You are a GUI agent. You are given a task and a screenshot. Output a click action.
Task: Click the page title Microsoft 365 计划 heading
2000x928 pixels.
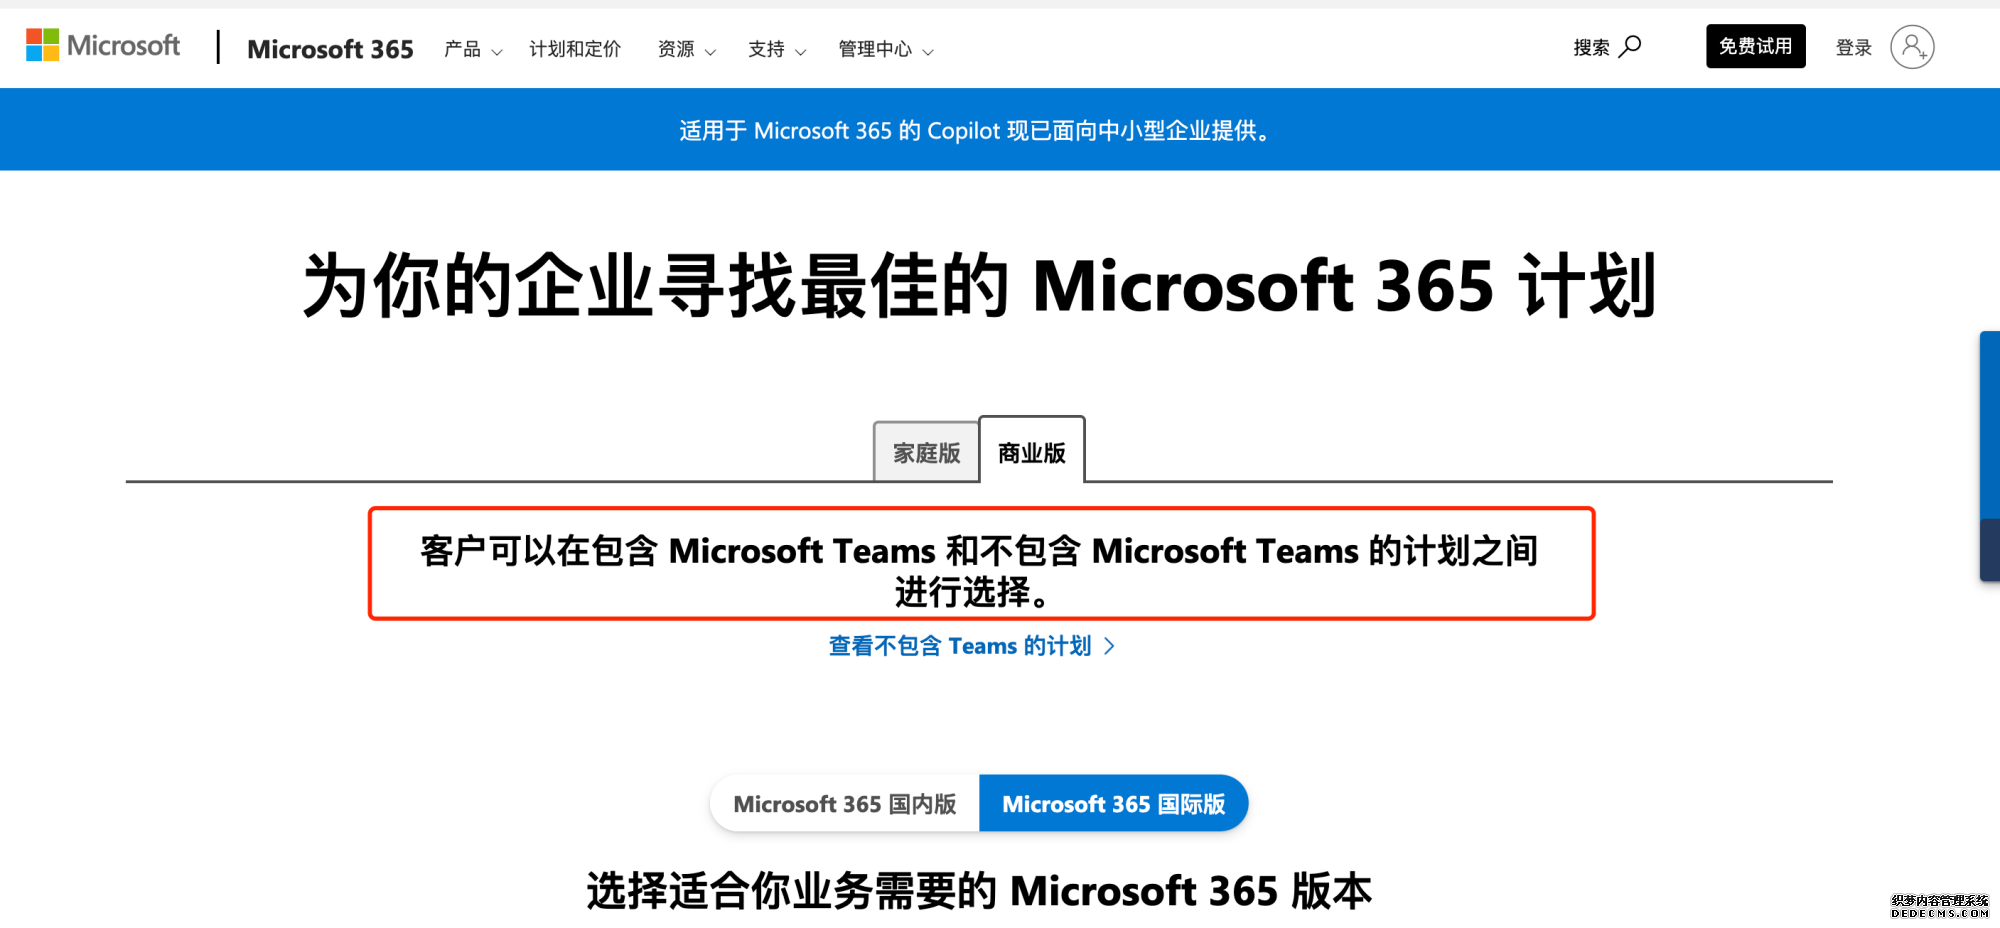(980, 286)
